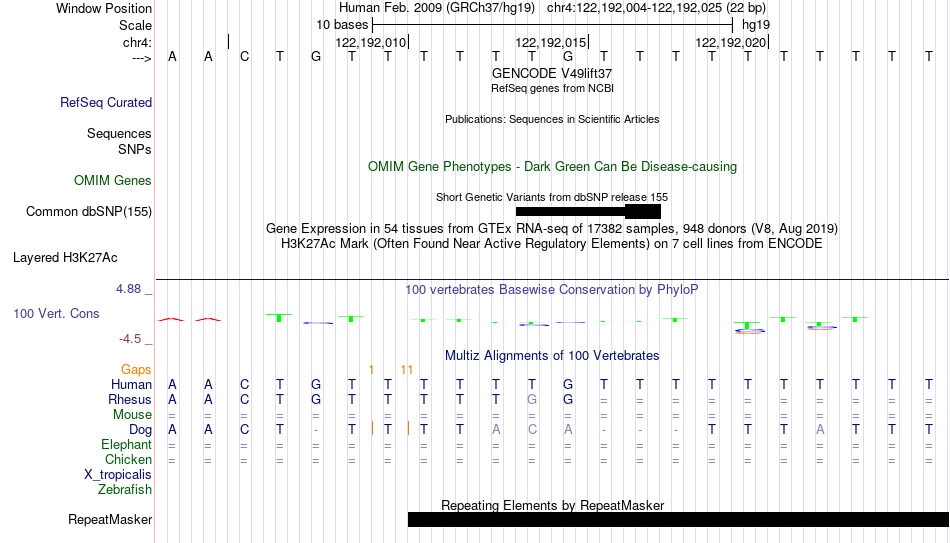
Task: Click the SNPs track label
Action: [x=135, y=149]
